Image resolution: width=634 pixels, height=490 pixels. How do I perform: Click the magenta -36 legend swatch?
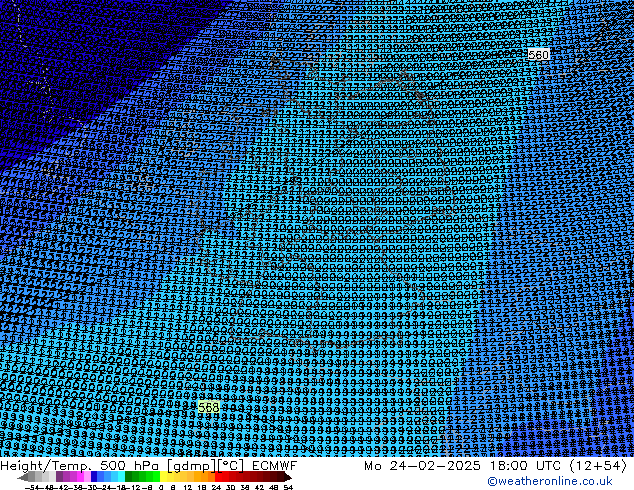pos(80,477)
